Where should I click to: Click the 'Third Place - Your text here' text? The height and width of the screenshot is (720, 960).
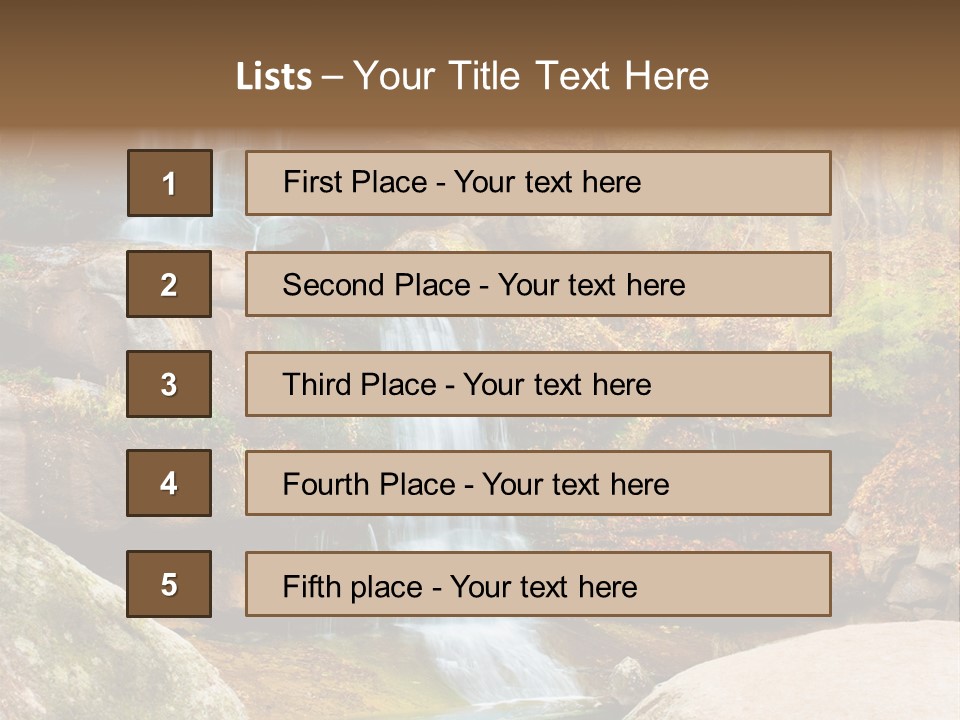pos(466,385)
